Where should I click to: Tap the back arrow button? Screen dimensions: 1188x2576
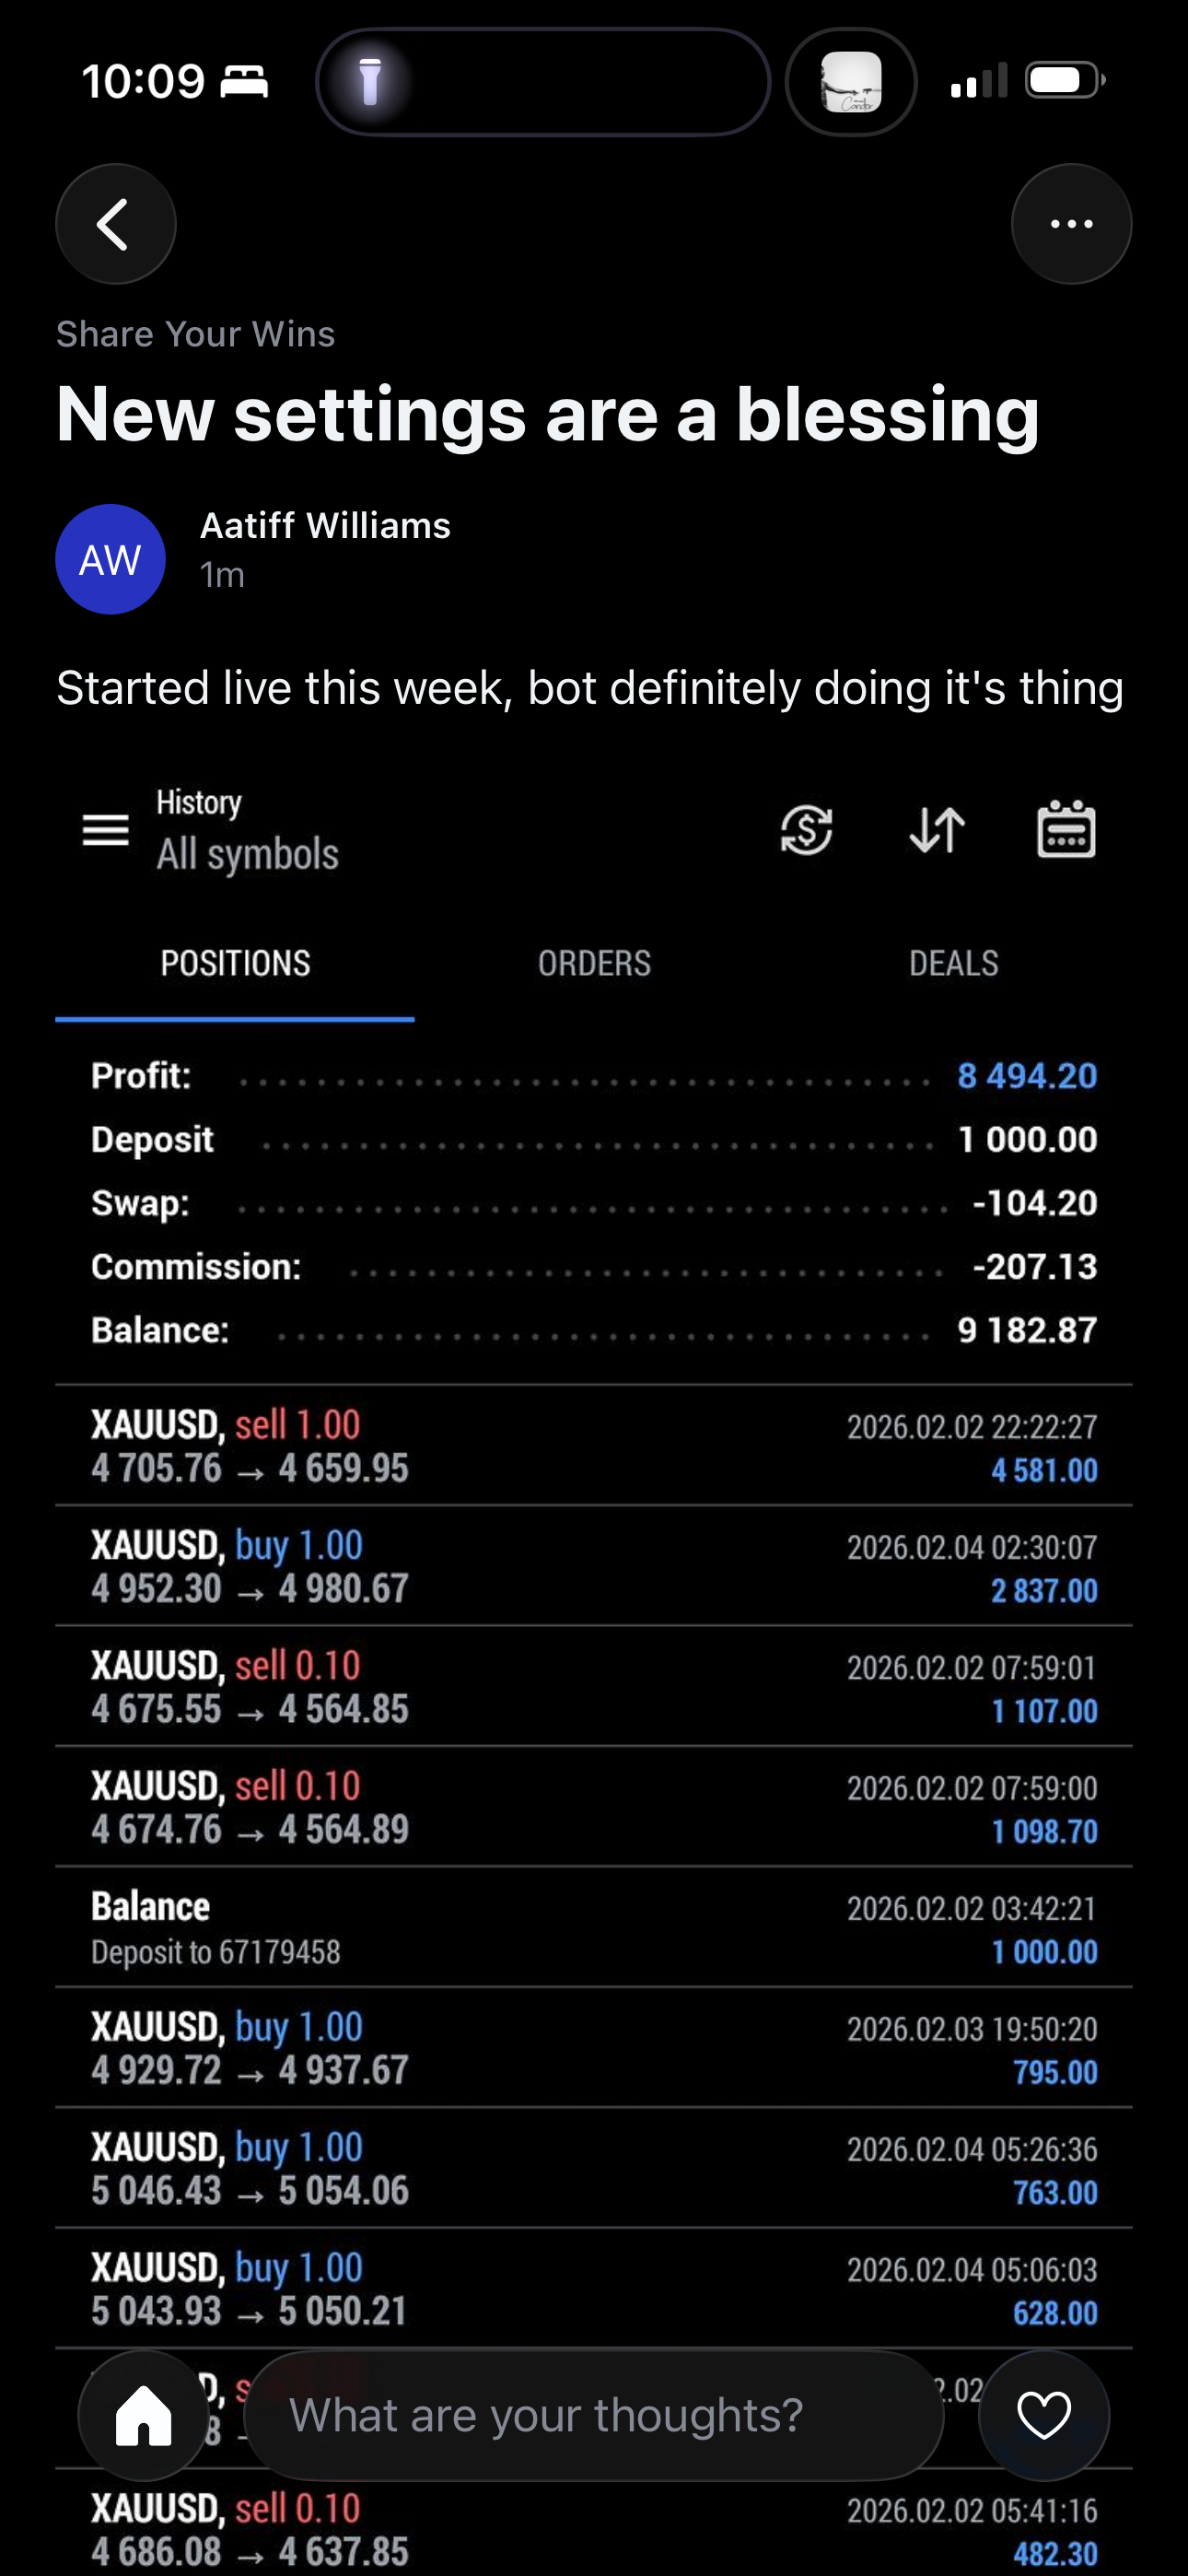pos(115,224)
